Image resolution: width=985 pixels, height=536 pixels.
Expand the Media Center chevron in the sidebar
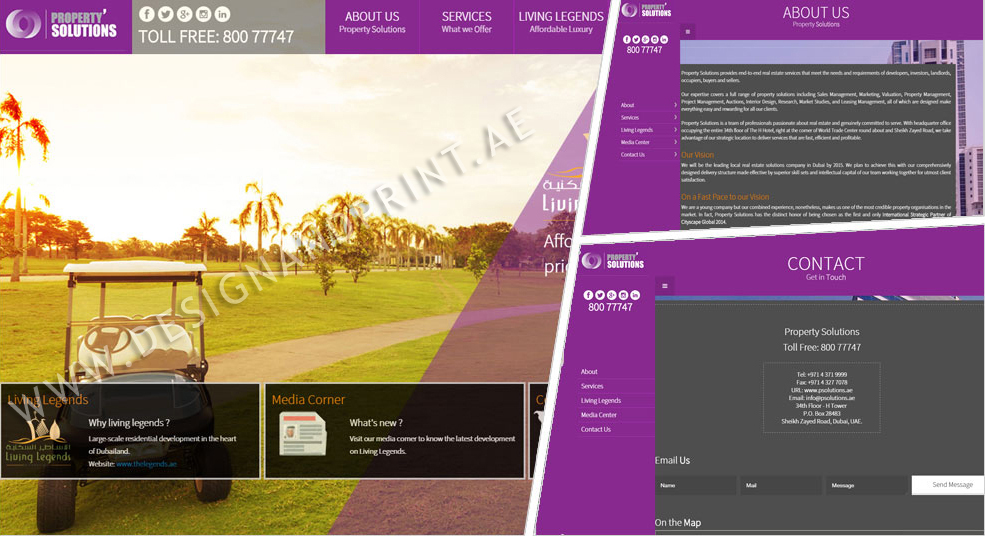click(x=675, y=143)
